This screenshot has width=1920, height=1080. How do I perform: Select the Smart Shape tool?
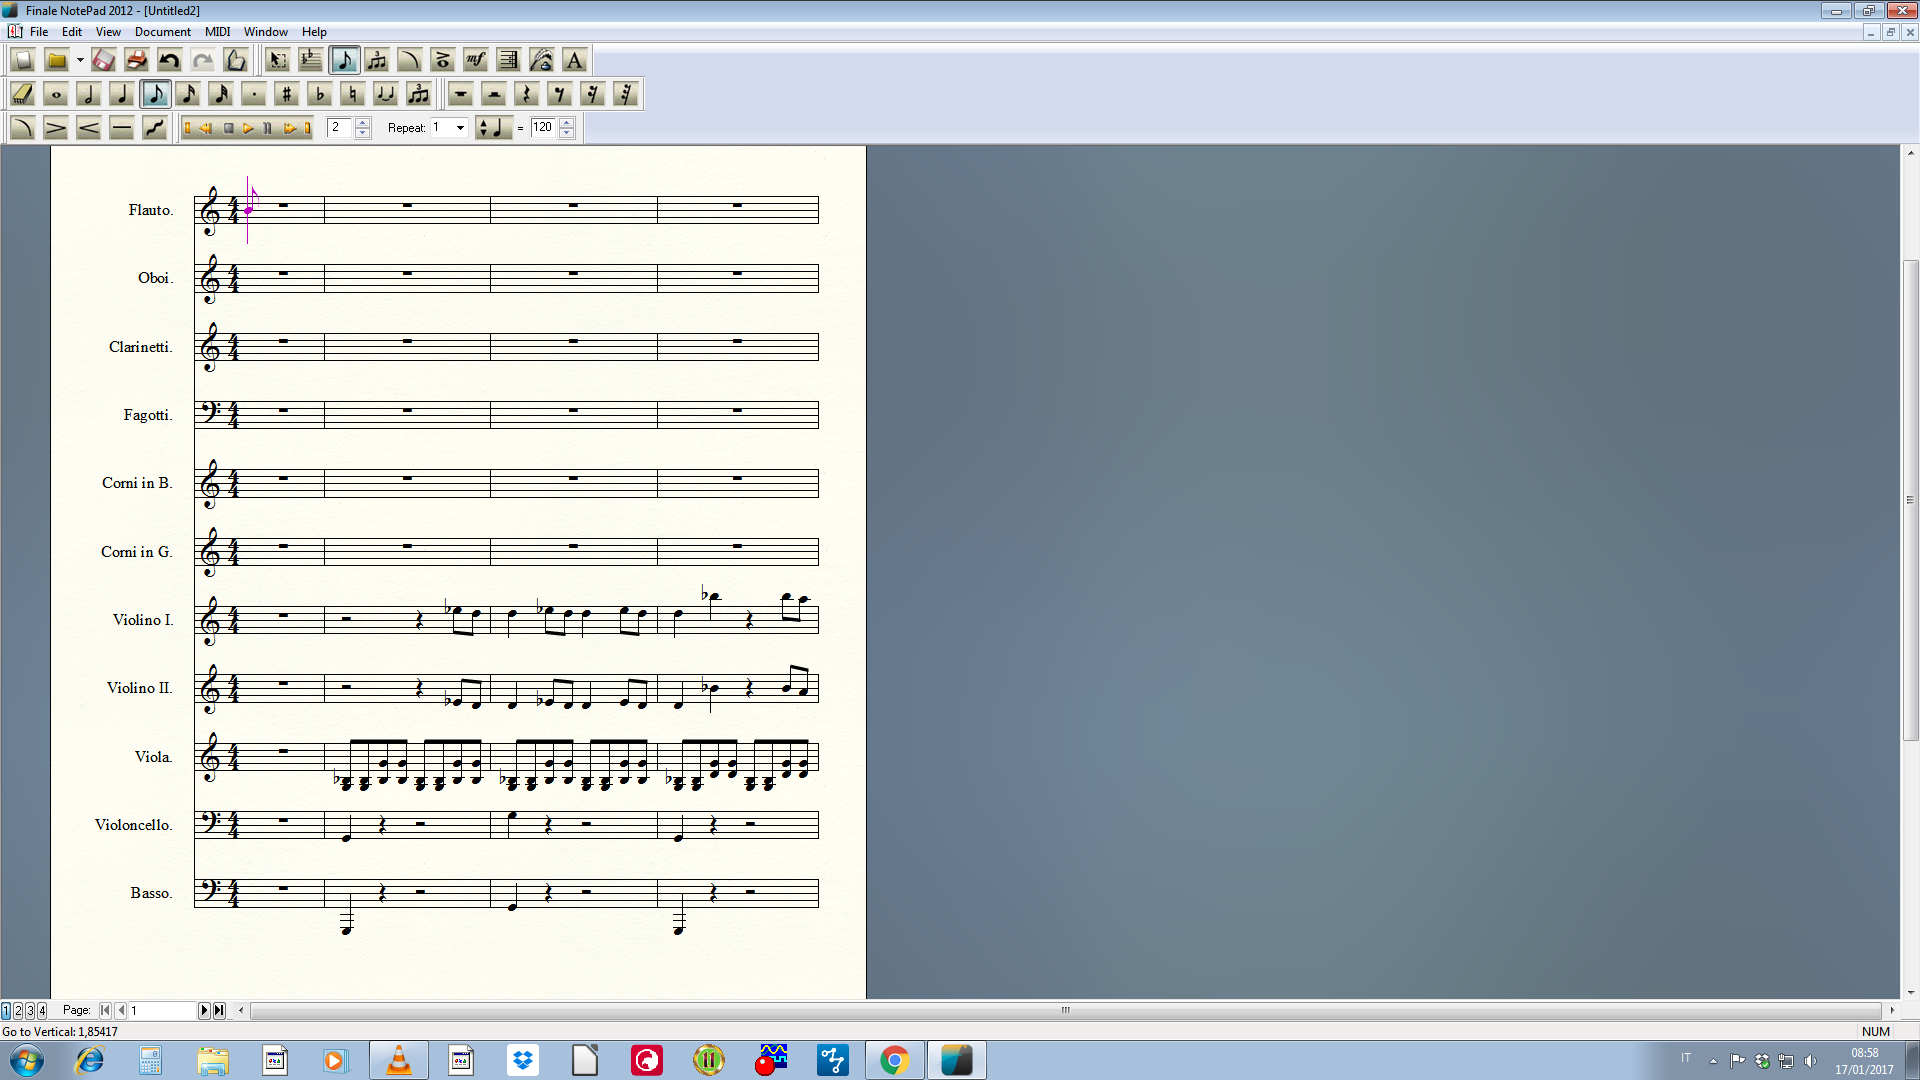point(410,61)
